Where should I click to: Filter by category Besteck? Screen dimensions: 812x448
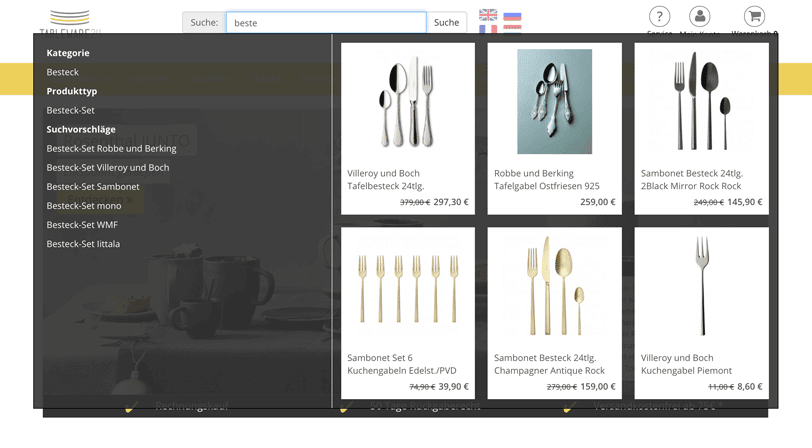click(x=63, y=72)
